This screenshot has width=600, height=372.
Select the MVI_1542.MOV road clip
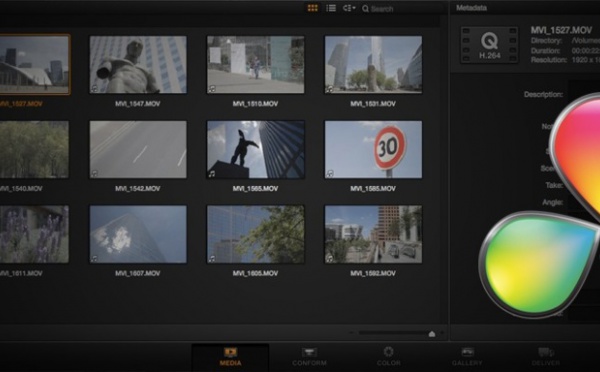[138, 150]
